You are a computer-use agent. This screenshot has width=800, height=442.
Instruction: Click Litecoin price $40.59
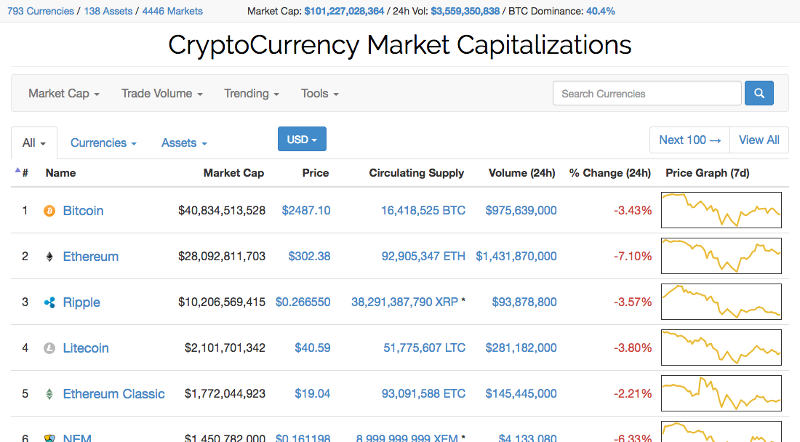(312, 348)
